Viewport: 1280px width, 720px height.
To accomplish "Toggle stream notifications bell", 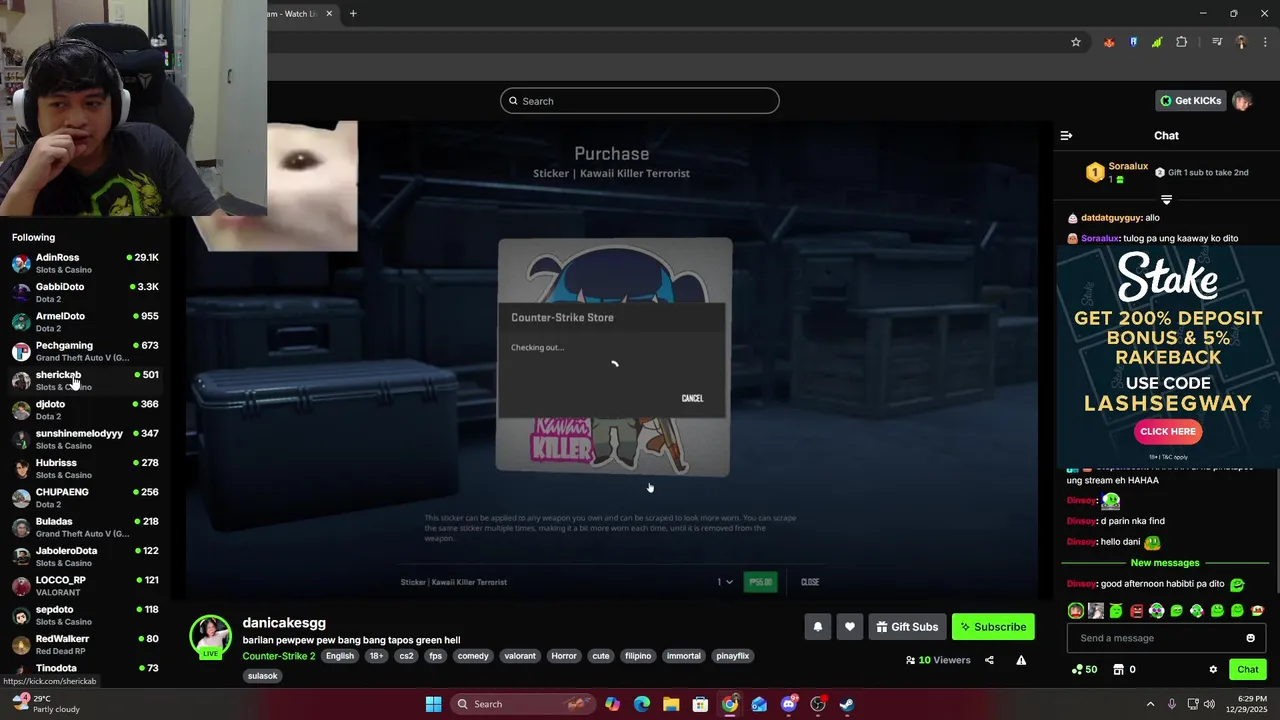I will (818, 627).
